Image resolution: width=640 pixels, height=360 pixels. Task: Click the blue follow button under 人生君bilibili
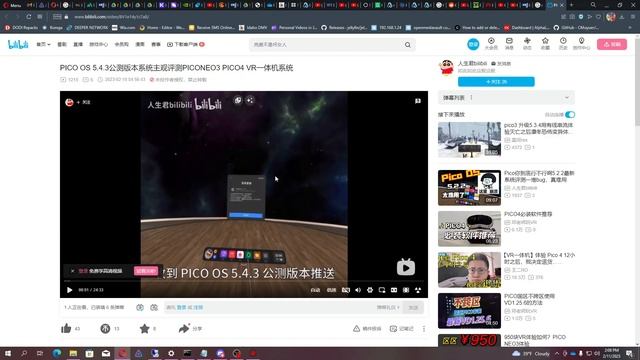496,82
